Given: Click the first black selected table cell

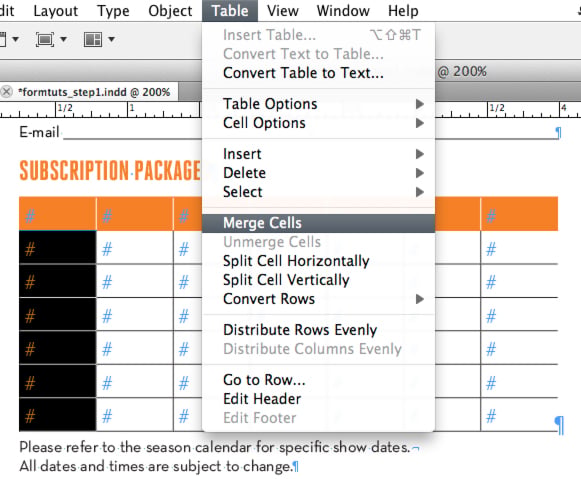Looking at the screenshot, I should point(57,247).
